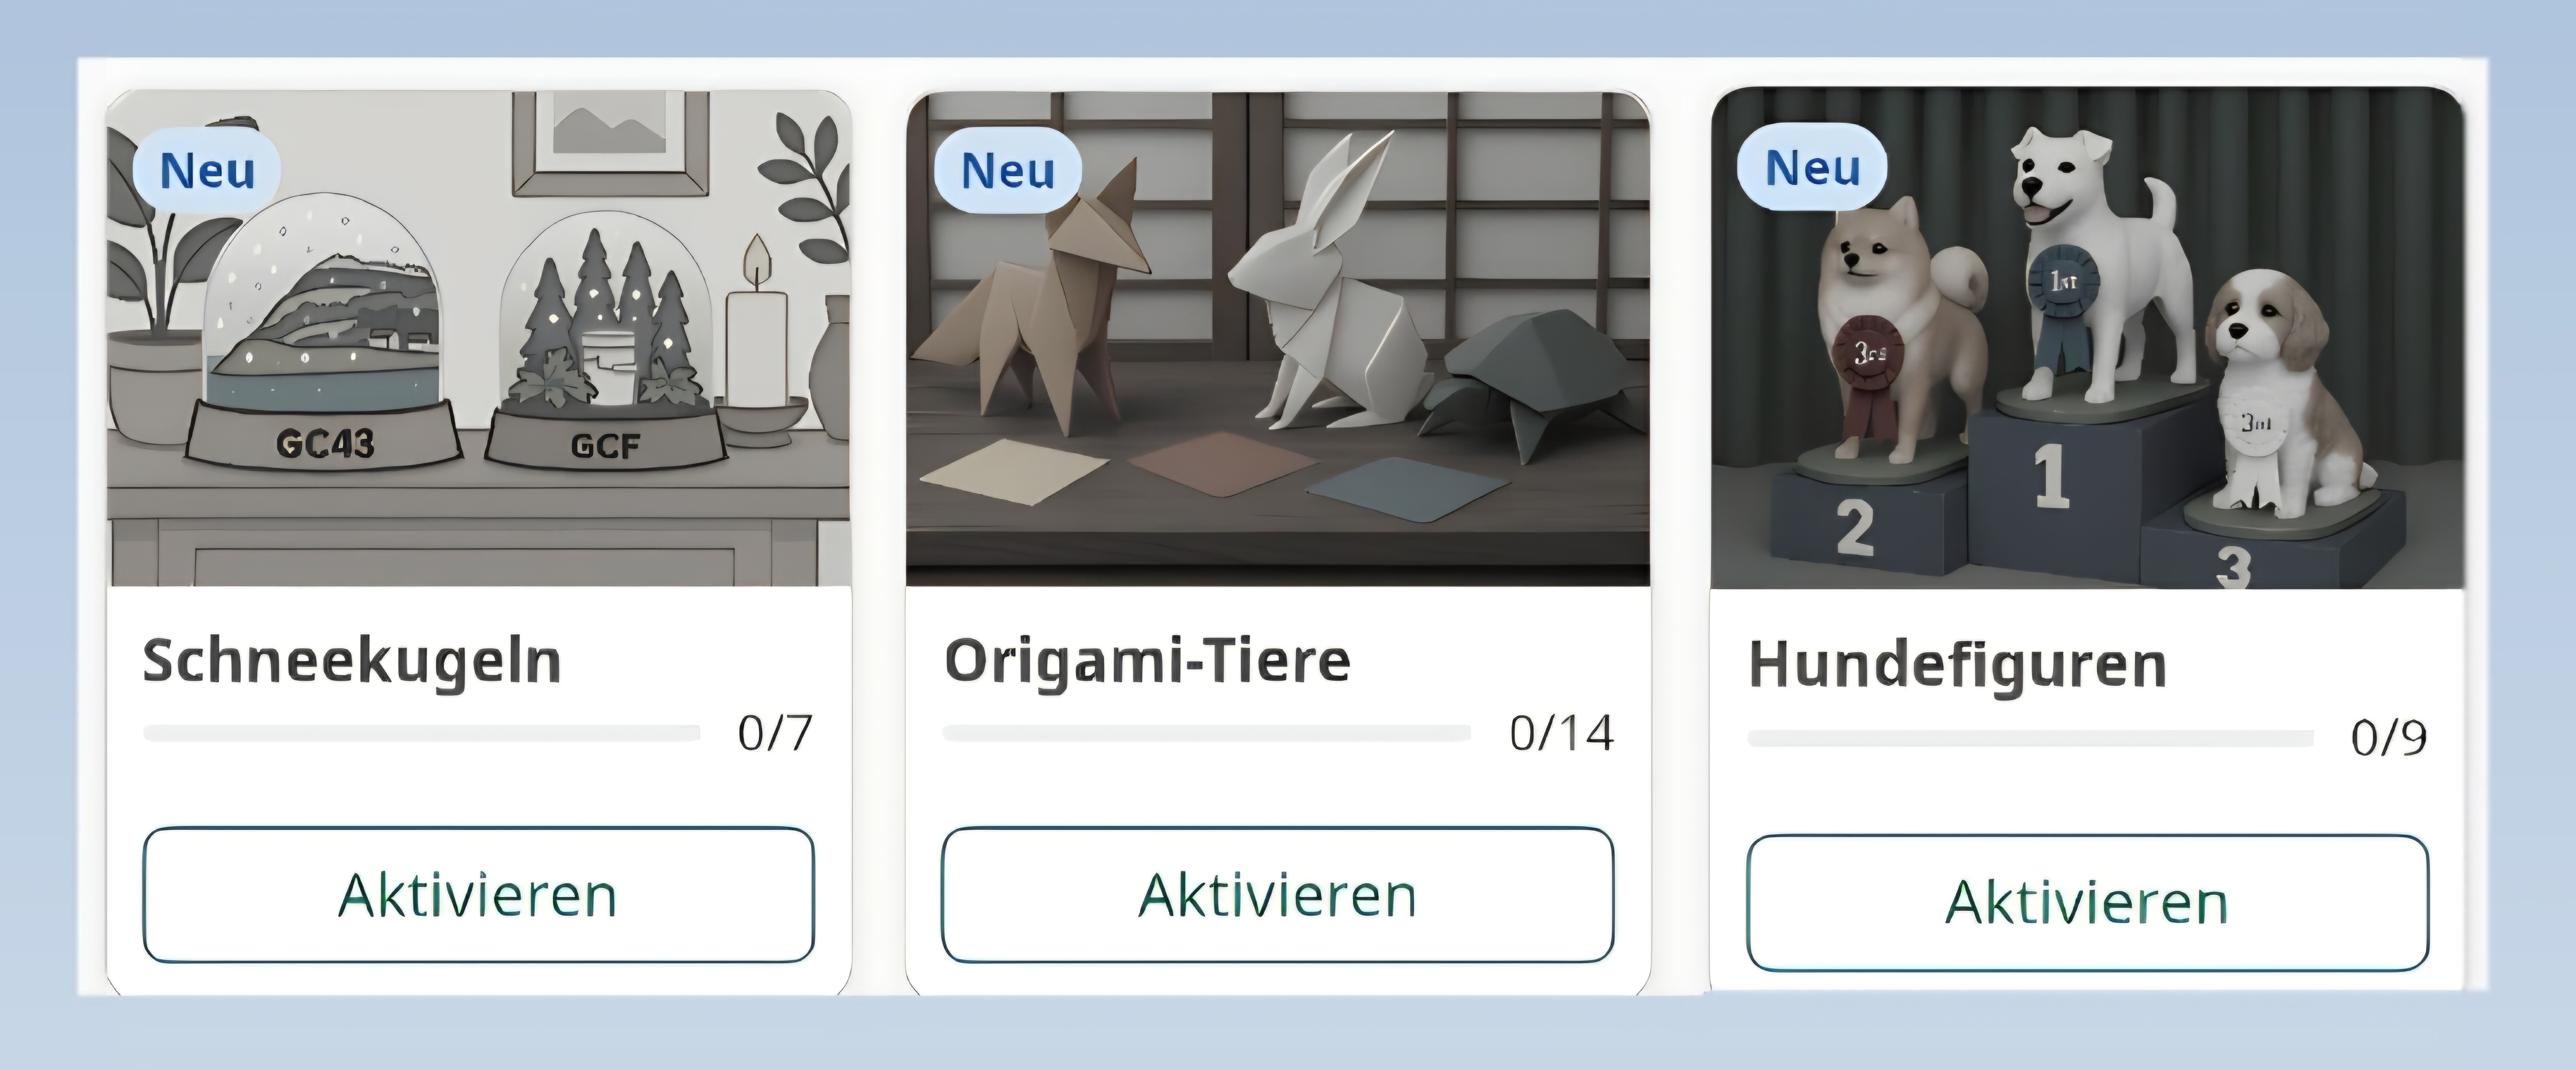
Task: Open the Hundefiguren title link
Action: (1957, 665)
